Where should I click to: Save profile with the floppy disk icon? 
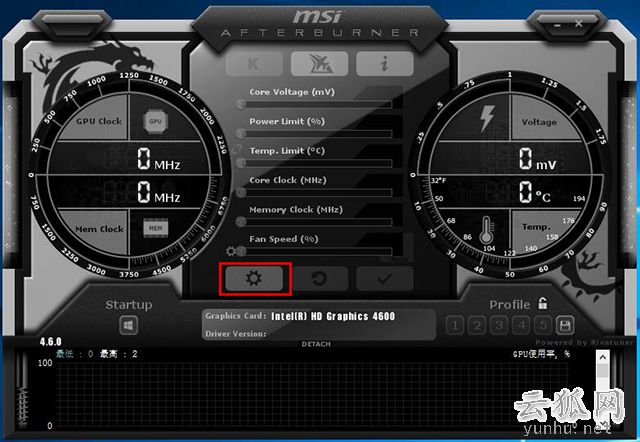[565, 325]
